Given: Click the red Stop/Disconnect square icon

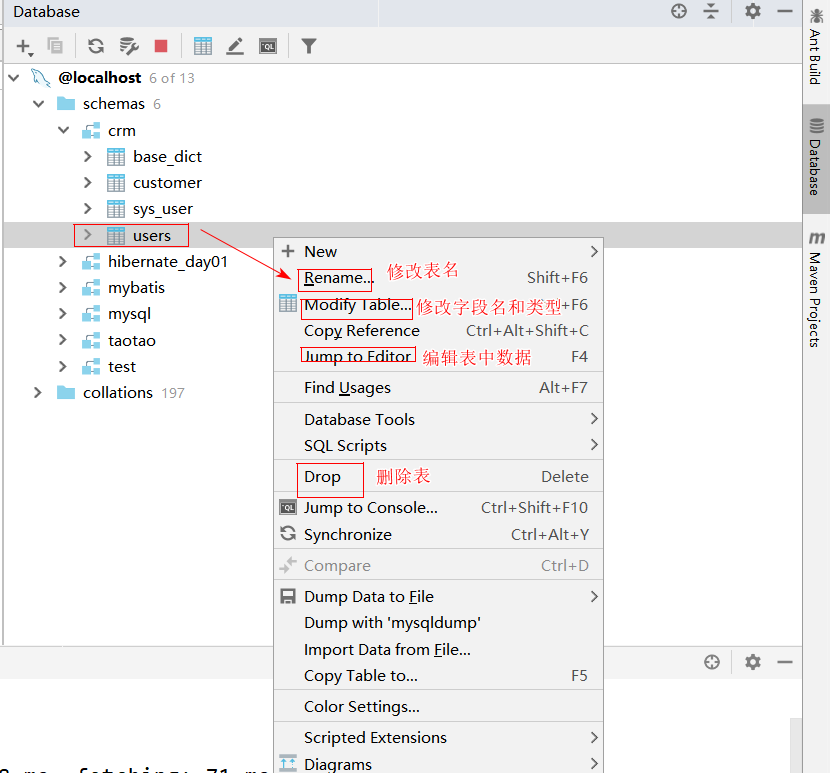Looking at the screenshot, I should 161,46.
